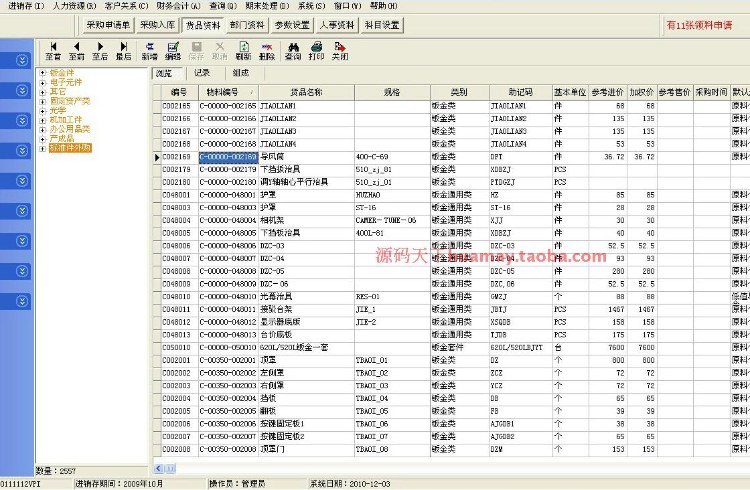Select the JIAOLIAN1 product name cell

pyautogui.click(x=307, y=106)
